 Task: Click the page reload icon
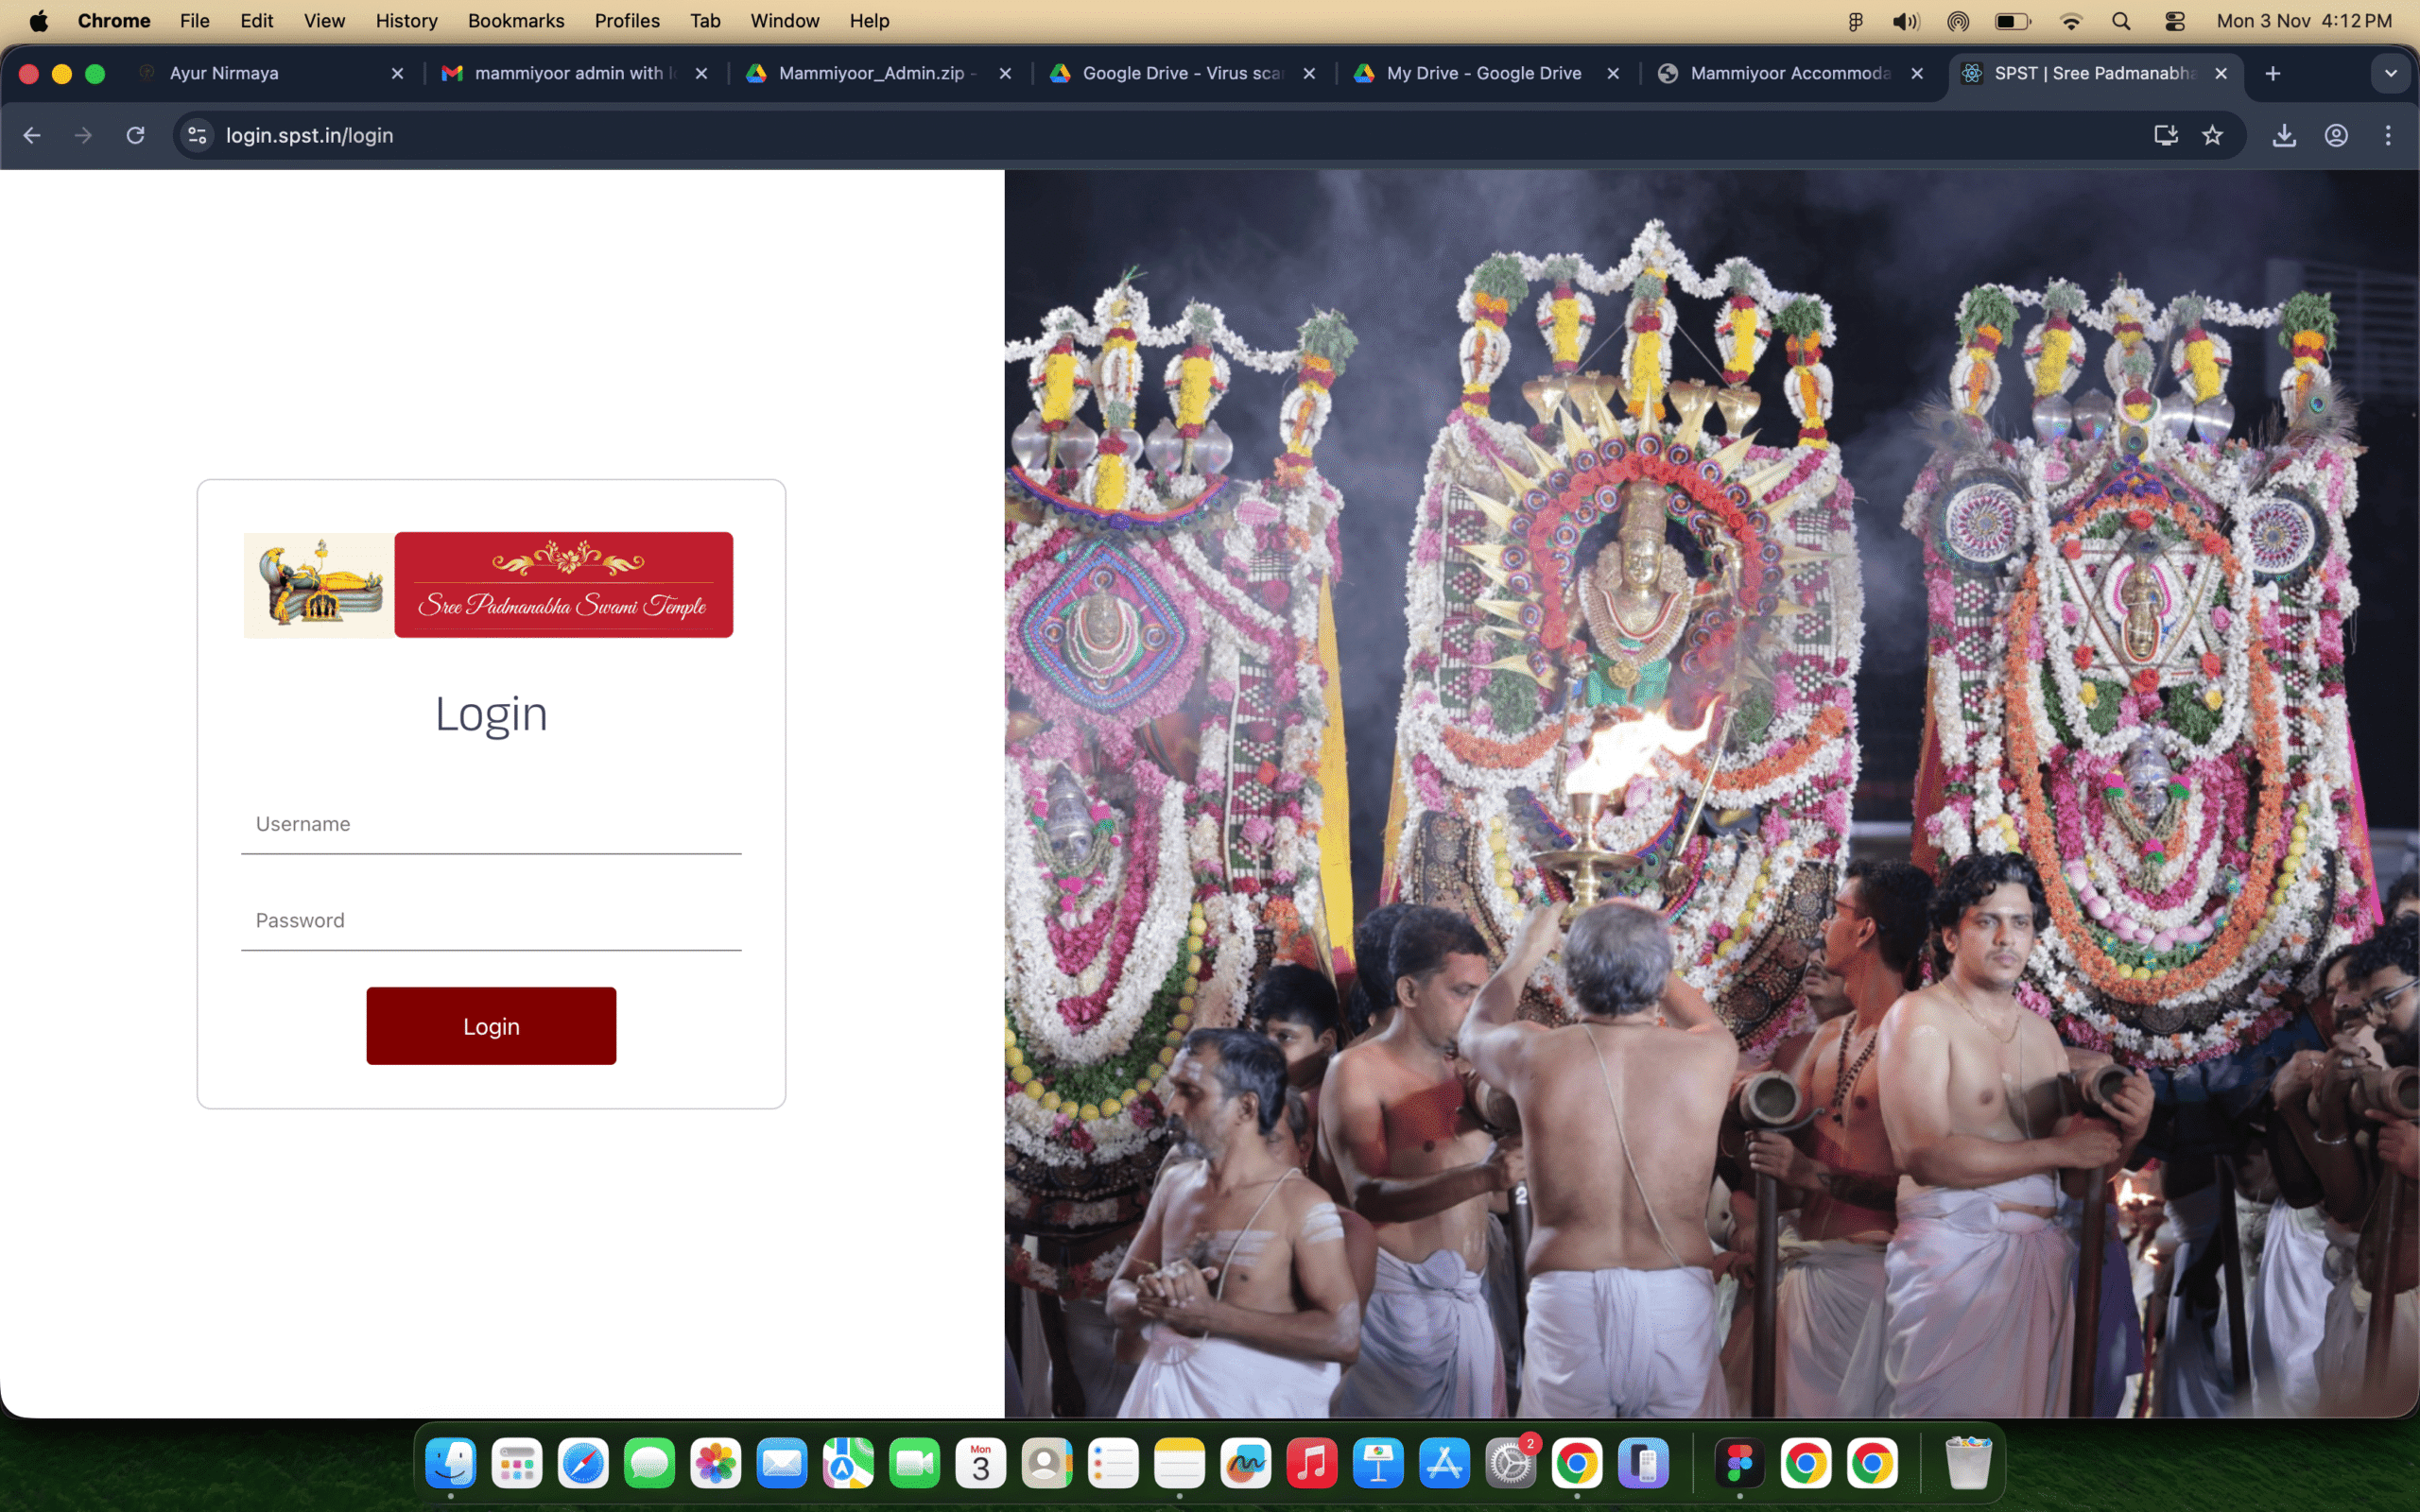tap(135, 135)
